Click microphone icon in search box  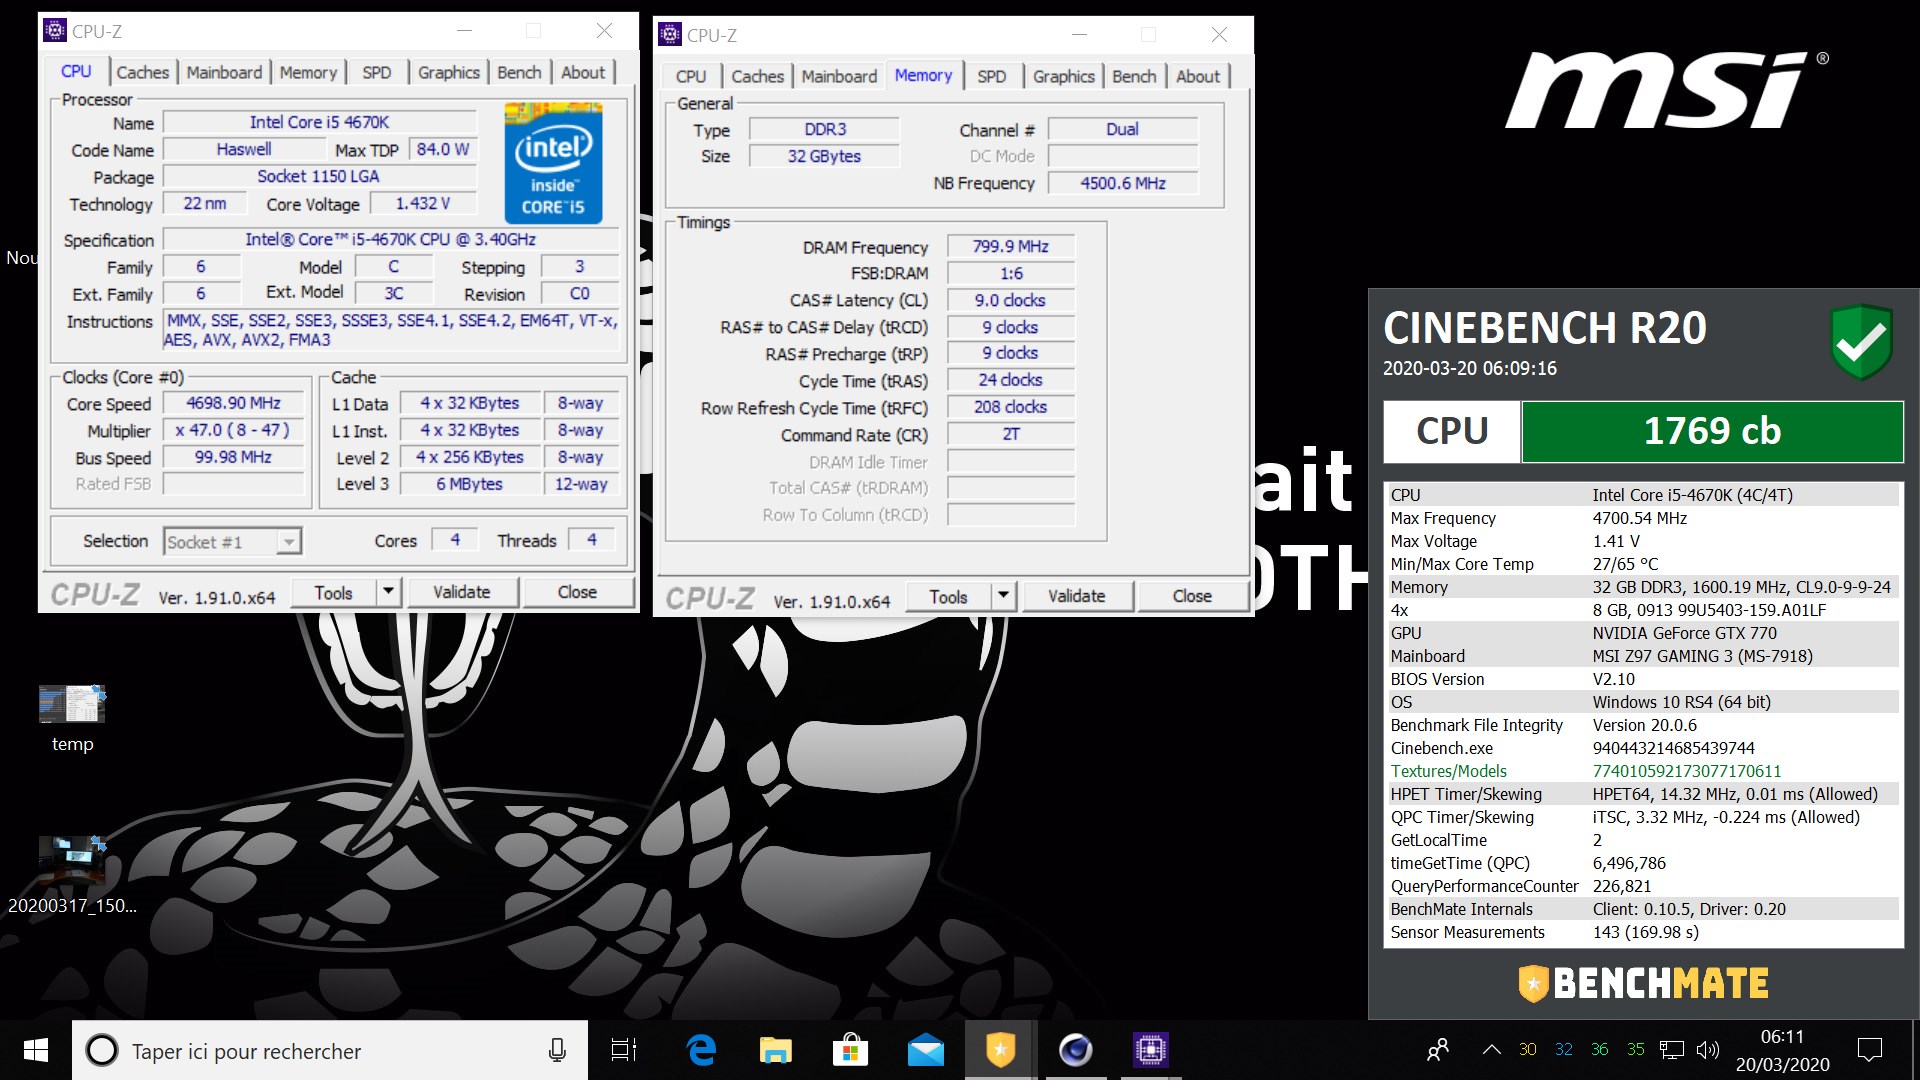pos(557,1050)
